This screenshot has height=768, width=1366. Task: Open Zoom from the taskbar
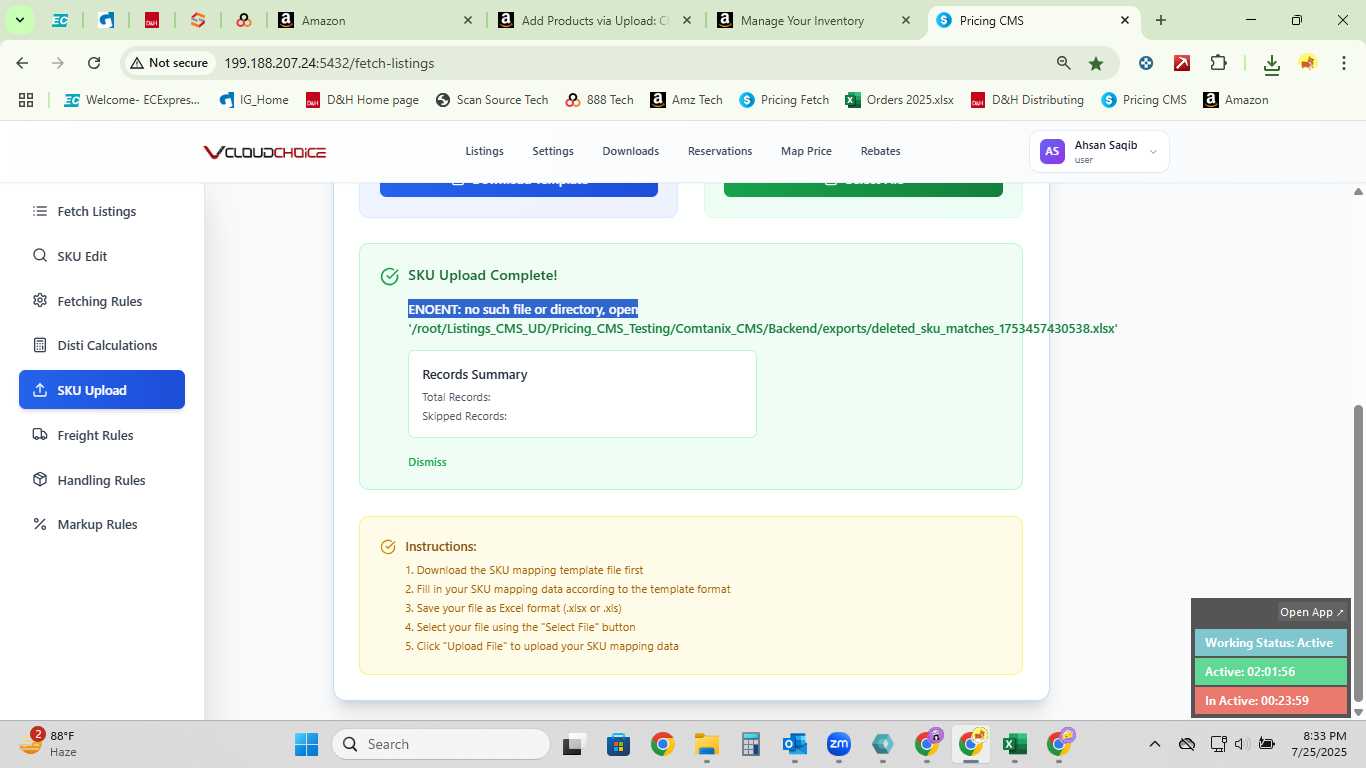(x=838, y=744)
